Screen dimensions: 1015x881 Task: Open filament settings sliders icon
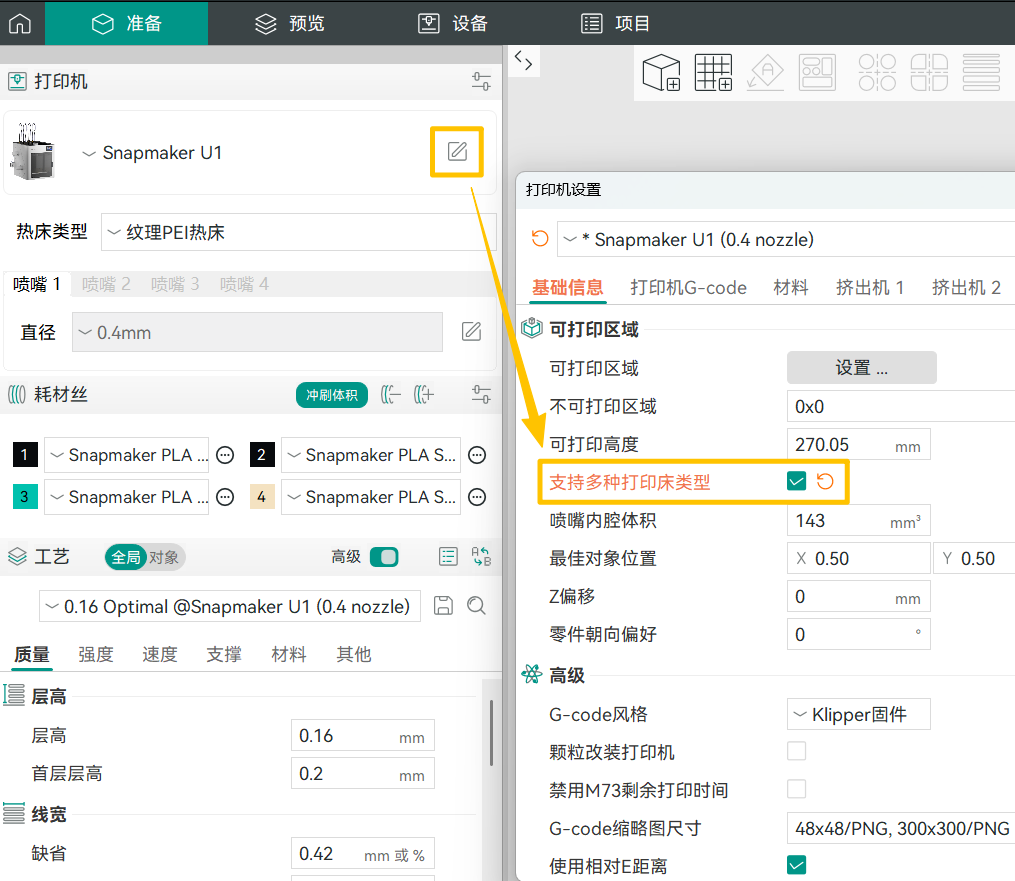click(x=481, y=394)
